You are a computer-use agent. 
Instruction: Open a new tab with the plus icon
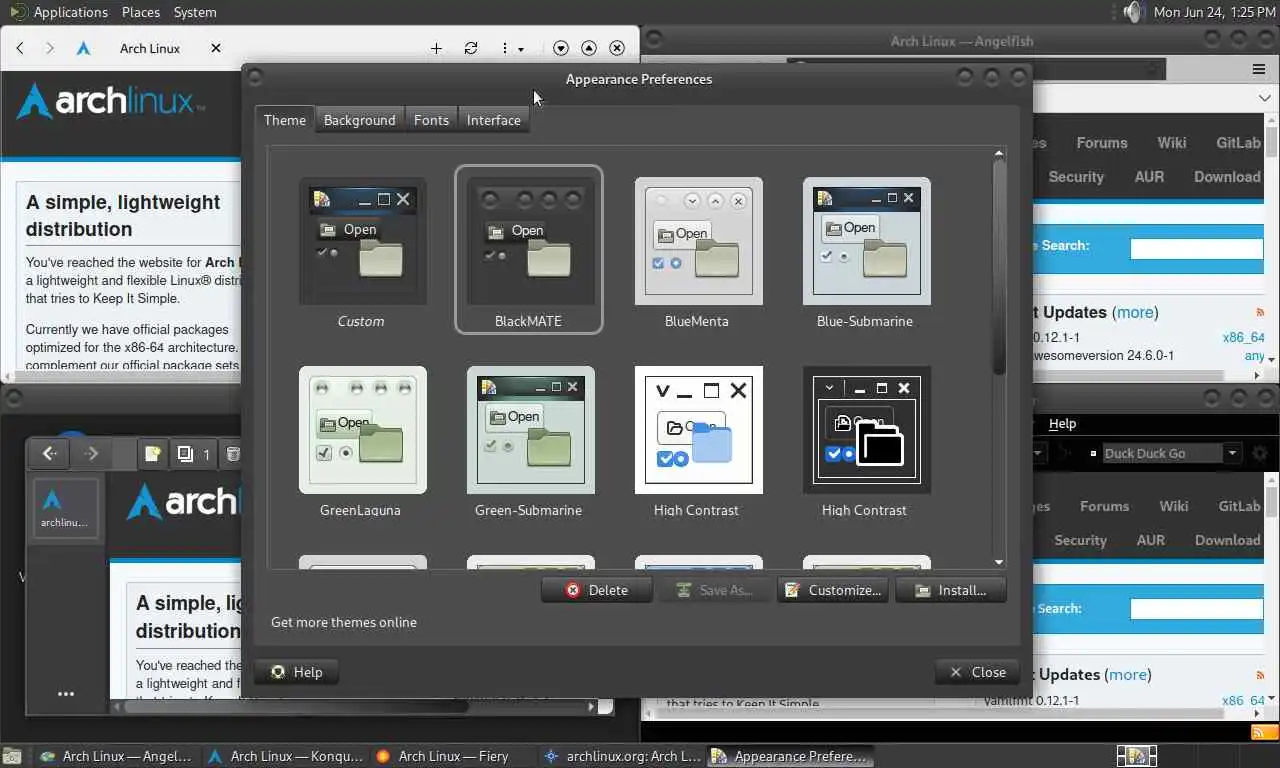(436, 48)
